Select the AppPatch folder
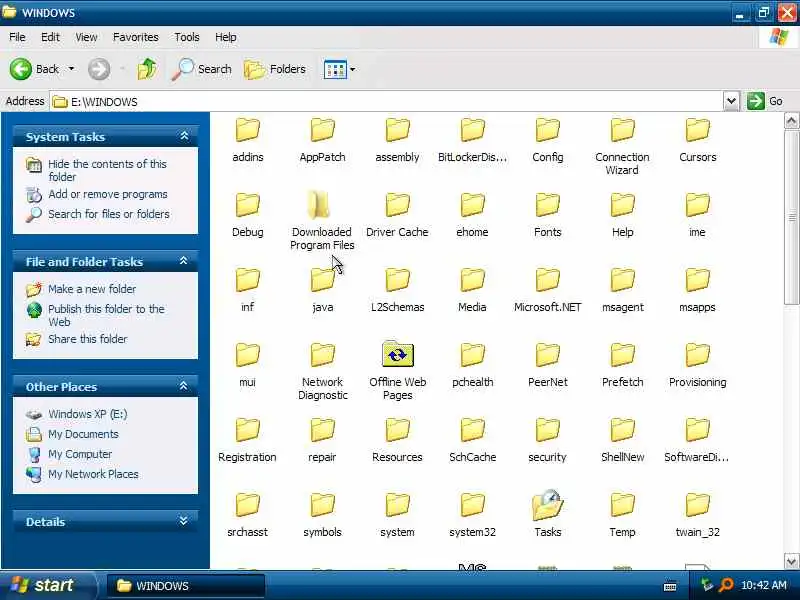This screenshot has height=600, width=800. coord(322,140)
